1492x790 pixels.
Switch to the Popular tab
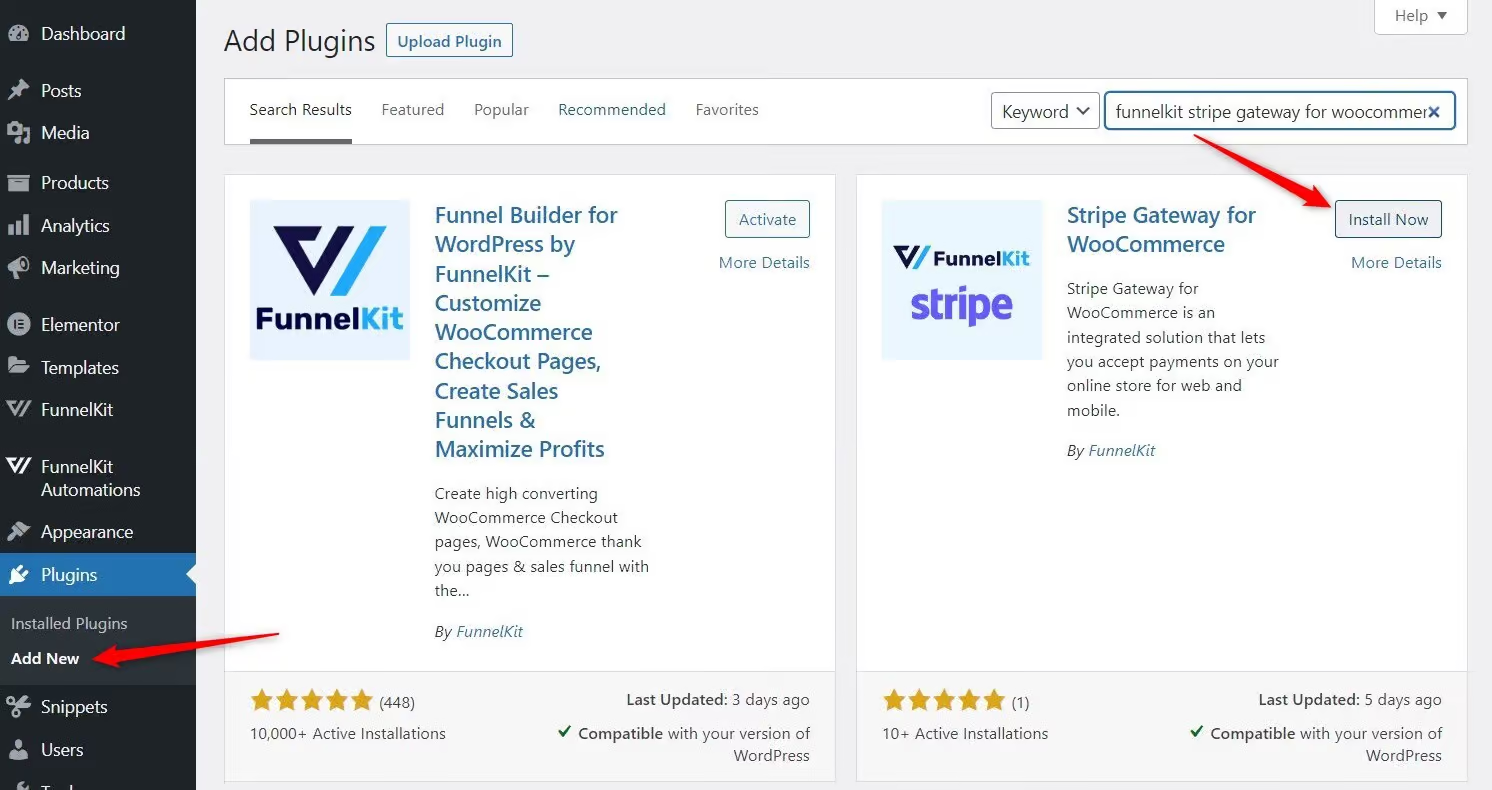pyautogui.click(x=501, y=110)
